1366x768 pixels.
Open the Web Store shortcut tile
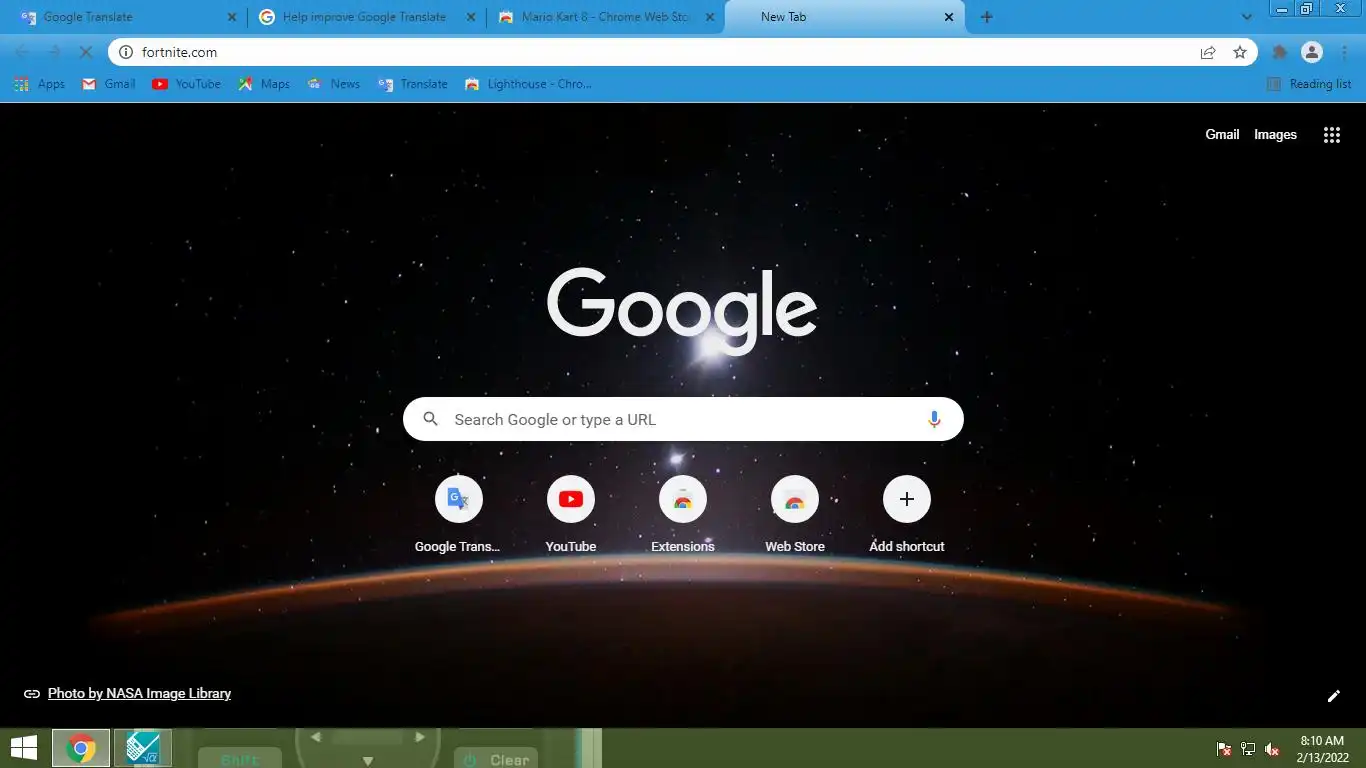pyautogui.click(x=795, y=514)
